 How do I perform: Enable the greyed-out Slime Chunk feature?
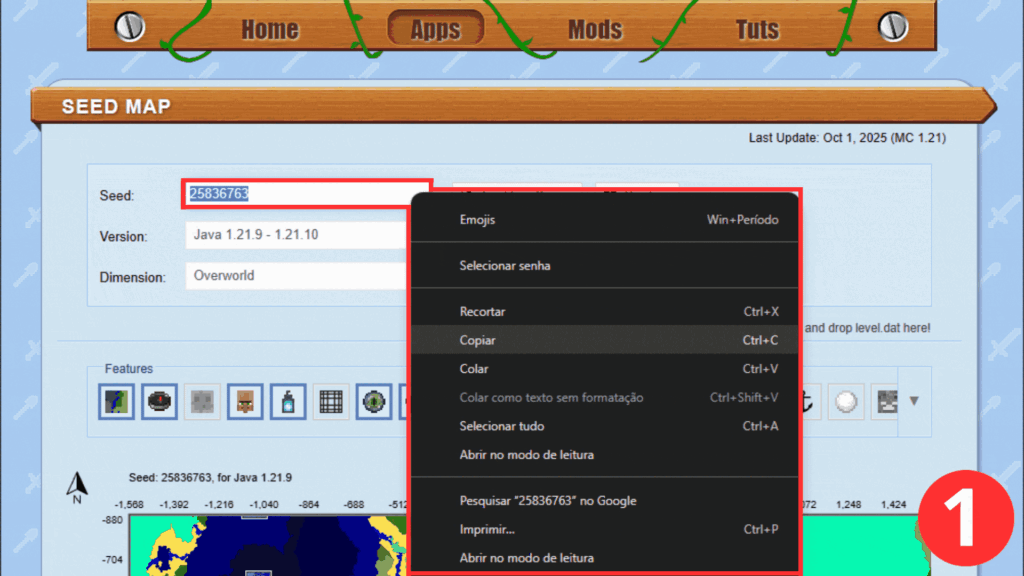[202, 402]
